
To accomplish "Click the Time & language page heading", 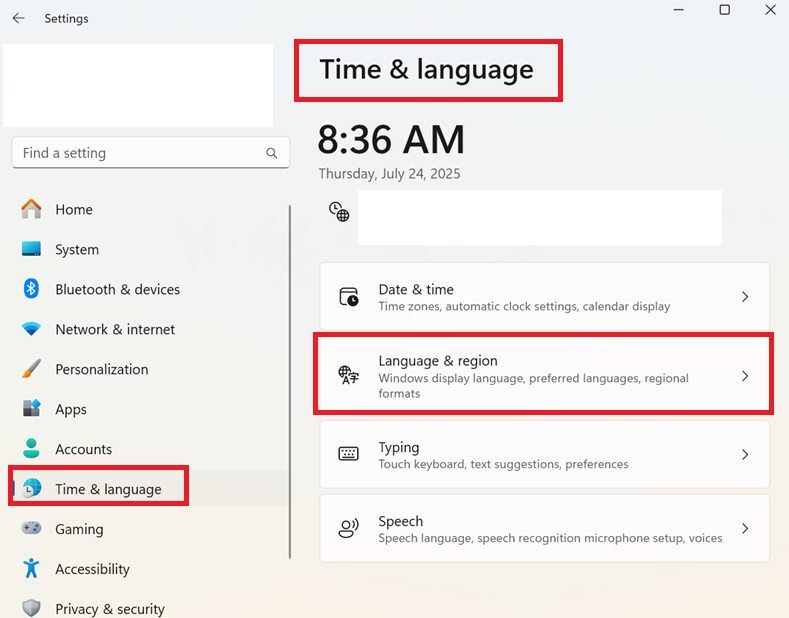I will coord(426,69).
